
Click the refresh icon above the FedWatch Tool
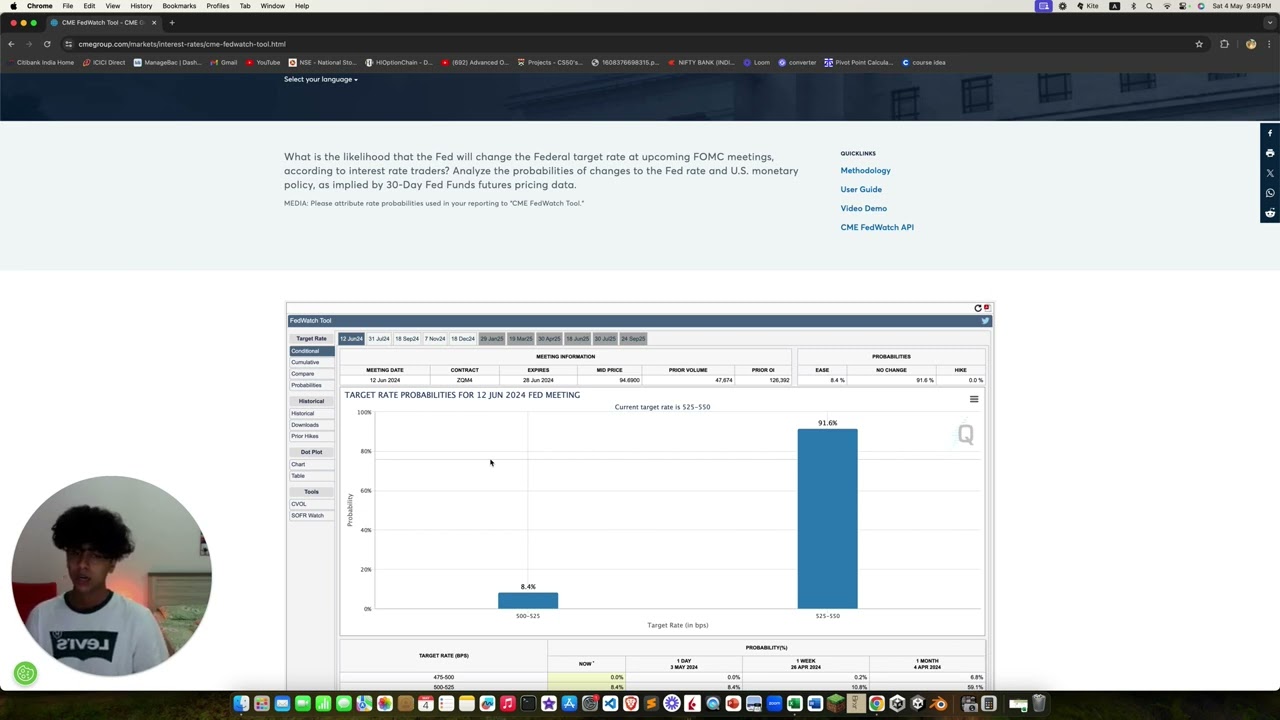[978, 308]
